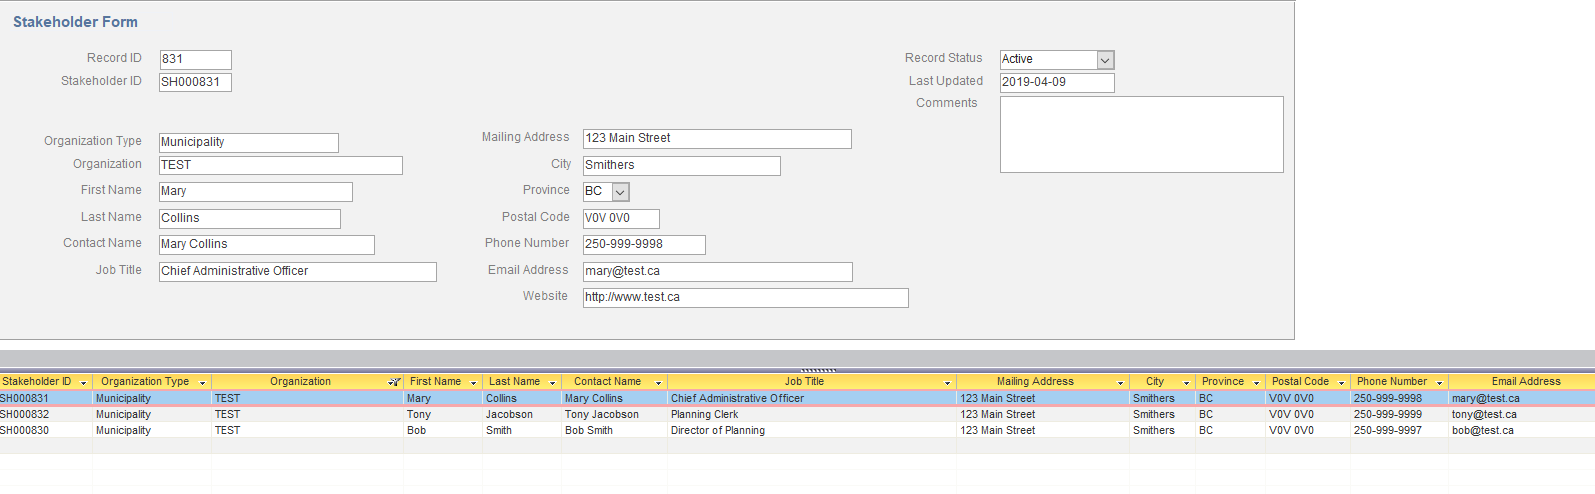Click the Email Address field in form
Screen dimensions: 1595x494
[x=717, y=271]
